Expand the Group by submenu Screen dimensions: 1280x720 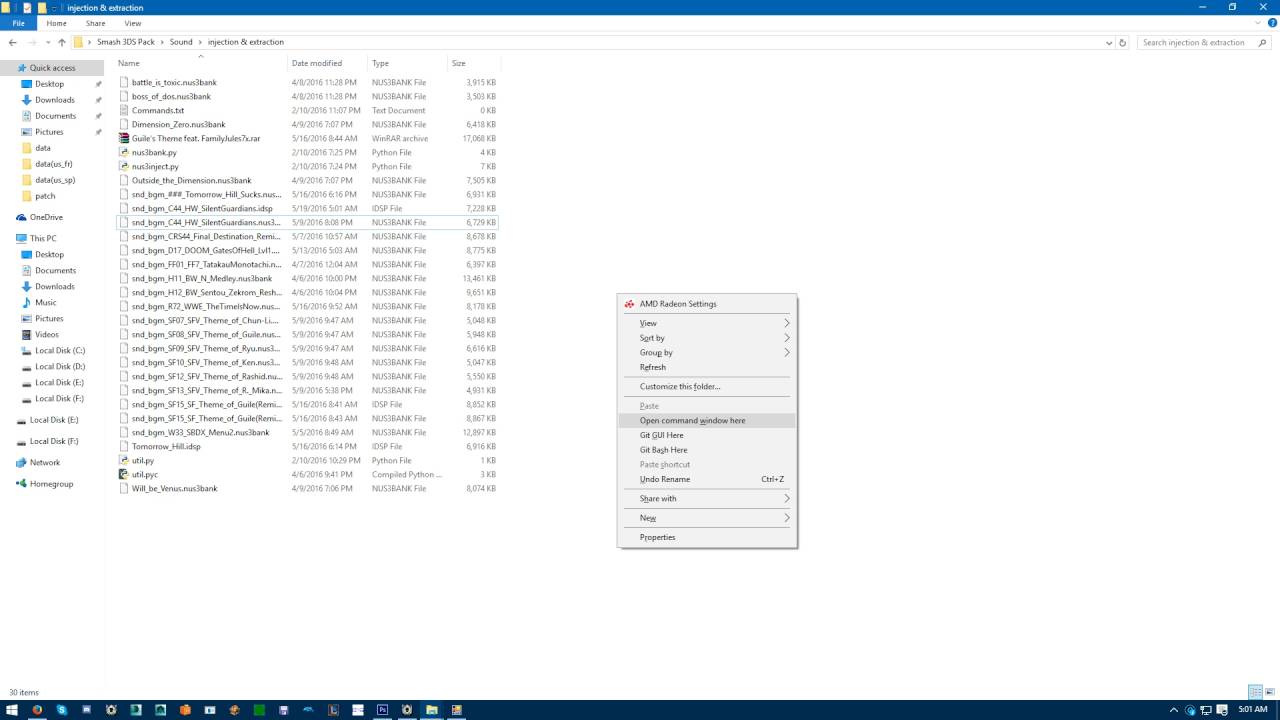(x=707, y=352)
